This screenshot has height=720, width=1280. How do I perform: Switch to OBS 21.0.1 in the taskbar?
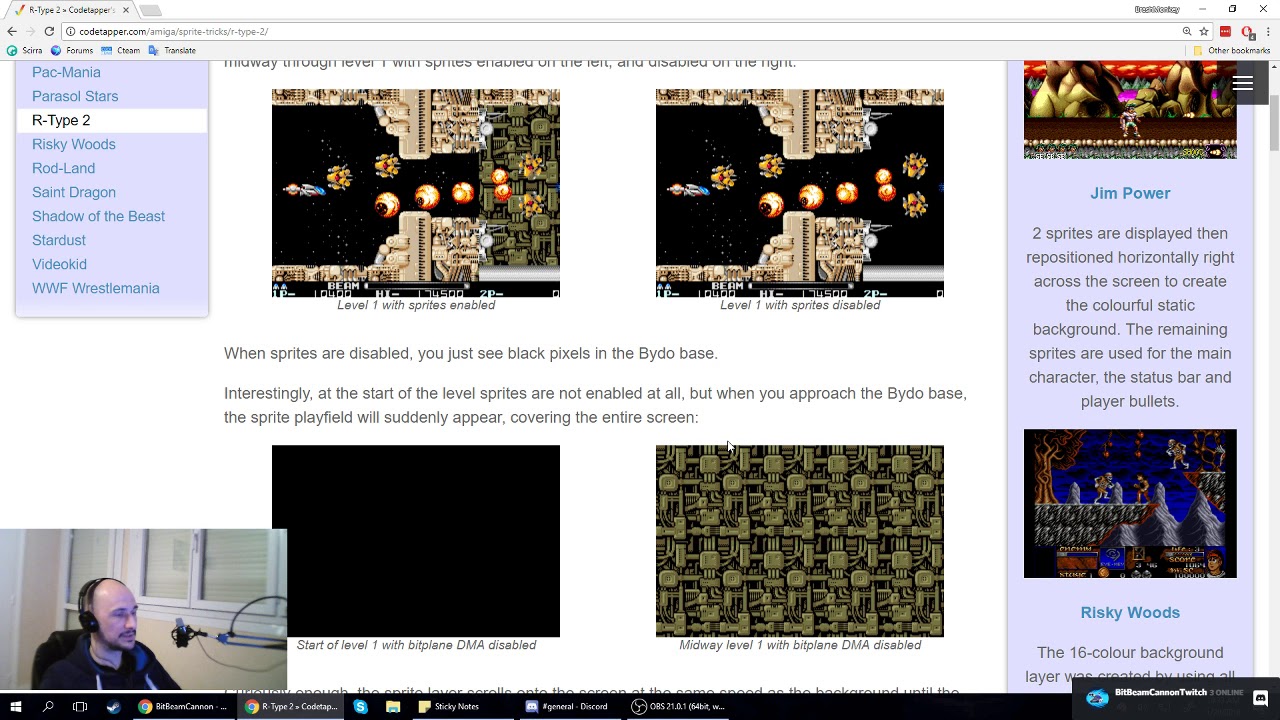(680, 706)
